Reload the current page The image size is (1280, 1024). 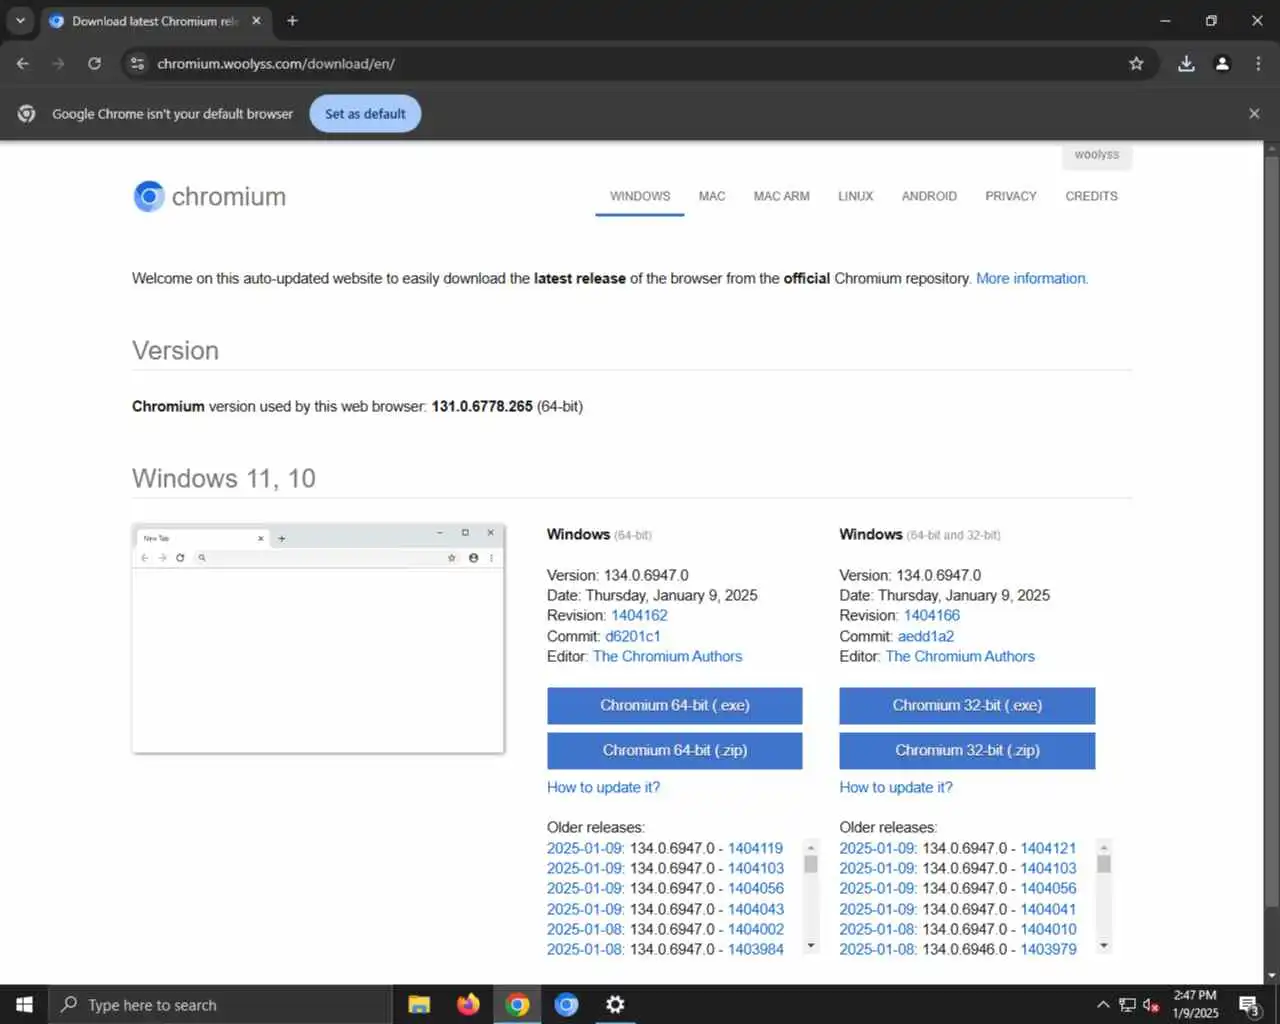[x=94, y=63]
